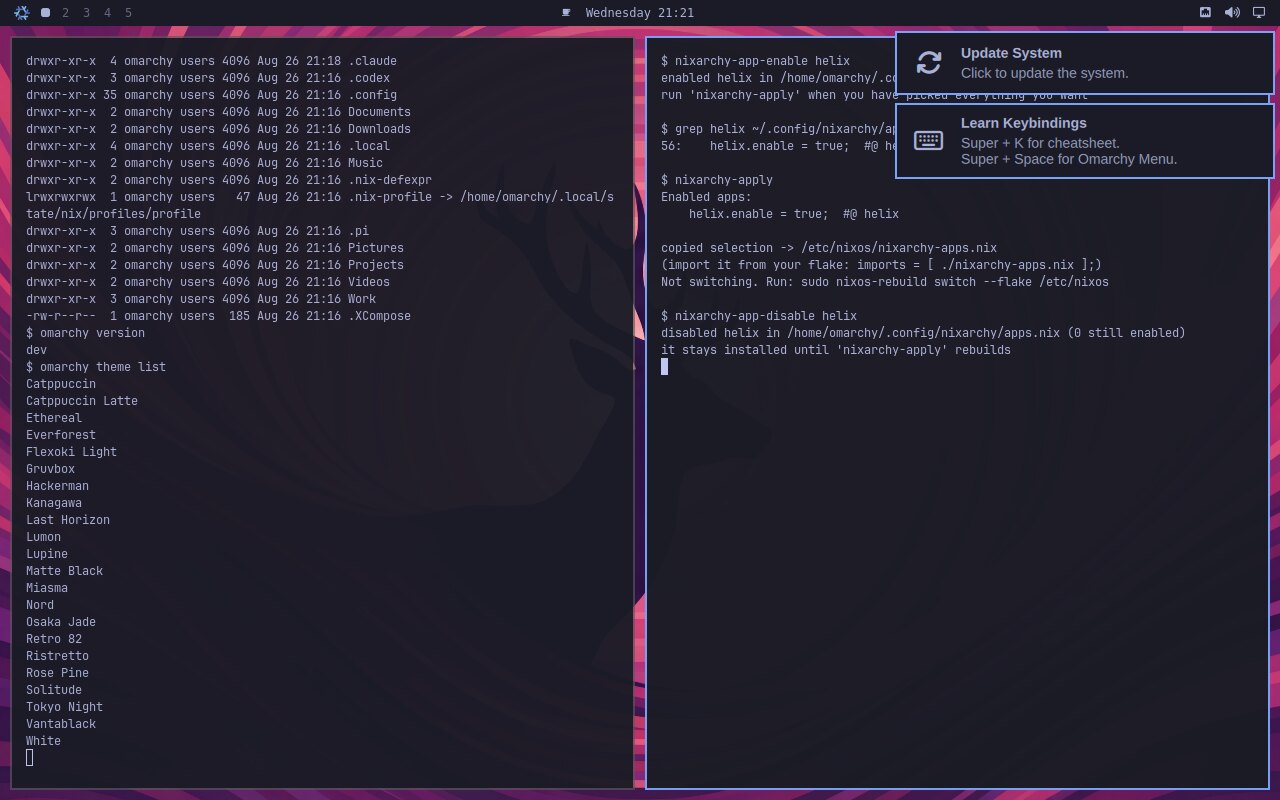Click the .nix-defexpr directory row
This screenshot has width=1280, height=800.
click(x=229, y=180)
